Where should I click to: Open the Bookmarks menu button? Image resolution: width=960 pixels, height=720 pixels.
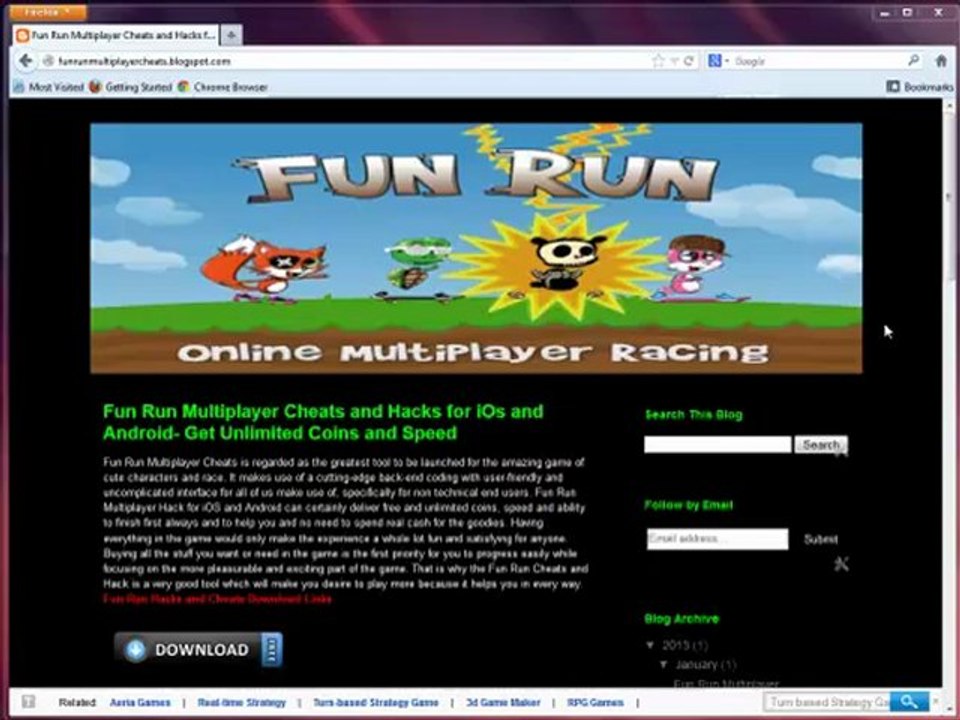pos(920,87)
